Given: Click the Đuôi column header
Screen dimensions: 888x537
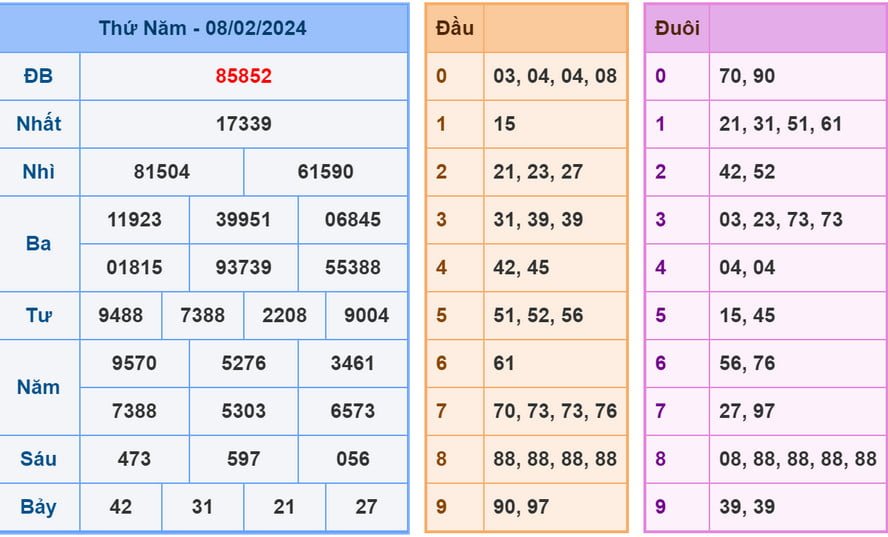Looking at the screenshot, I should [677, 28].
